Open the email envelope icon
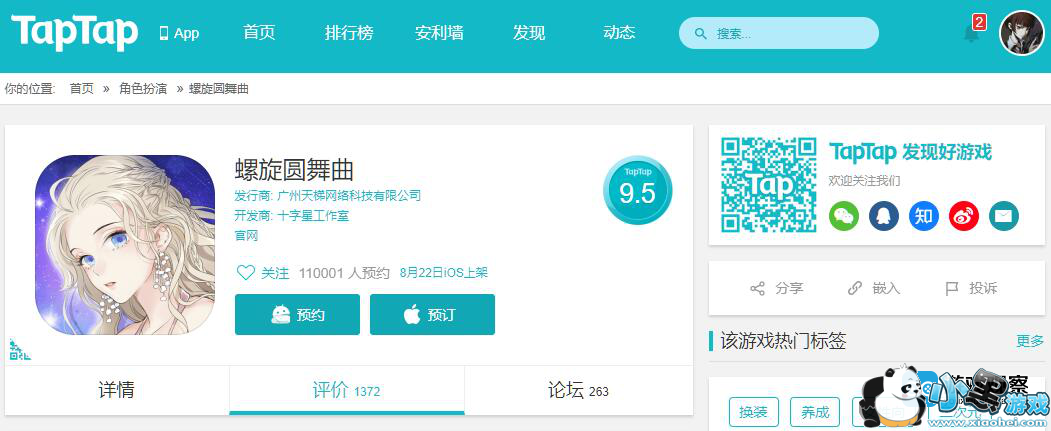 point(1004,216)
